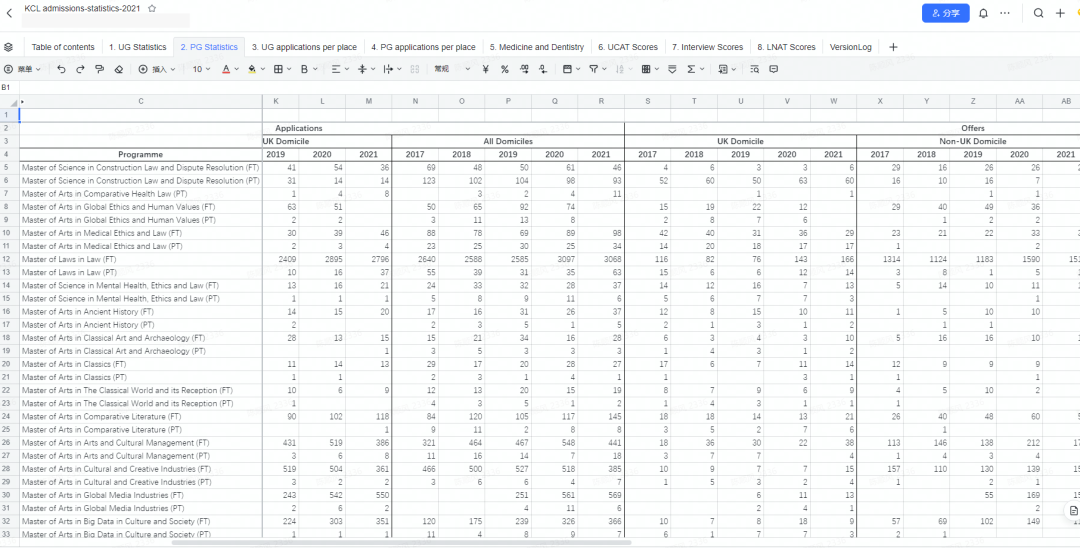Click the borders grid icon
Image resolution: width=1080 pixels, height=548 pixels.
point(278,69)
